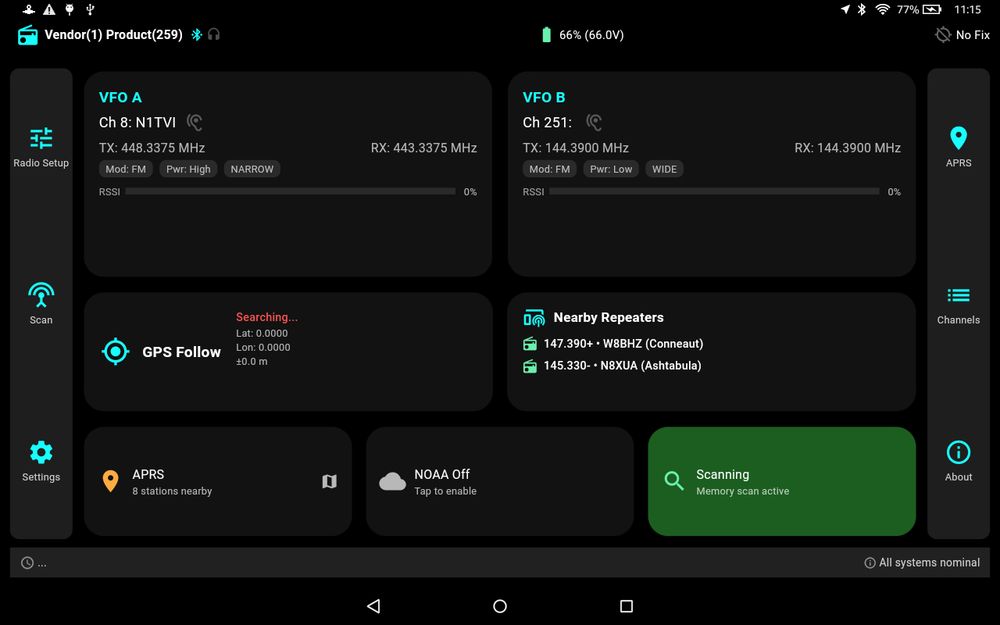Tap the Bluetooth icon next to device name
This screenshot has height=625, width=1000.
(x=196, y=34)
